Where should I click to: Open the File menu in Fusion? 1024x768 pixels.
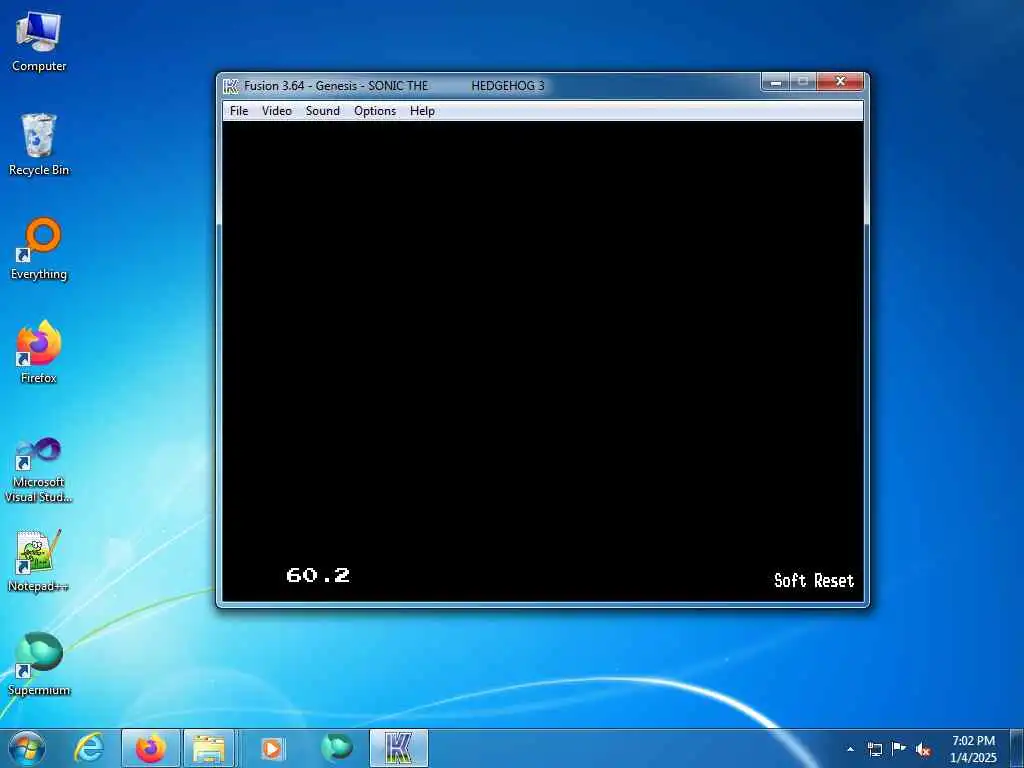(239, 111)
